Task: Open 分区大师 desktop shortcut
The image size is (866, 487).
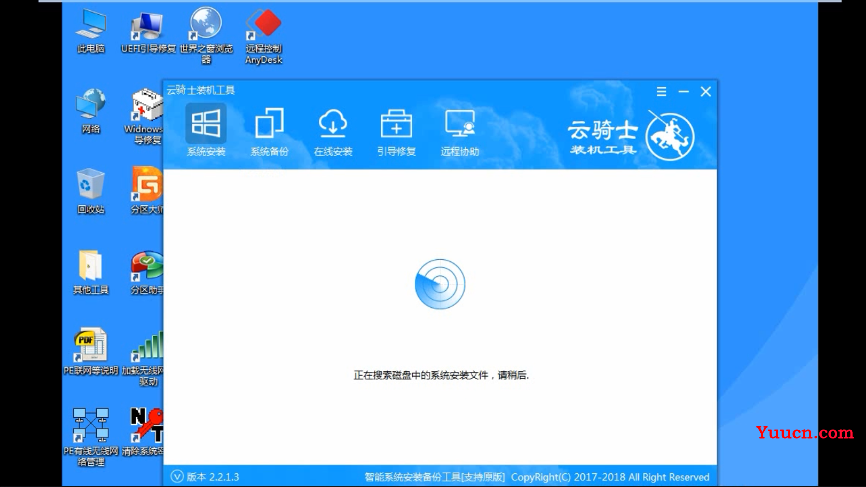Action: click(x=147, y=191)
